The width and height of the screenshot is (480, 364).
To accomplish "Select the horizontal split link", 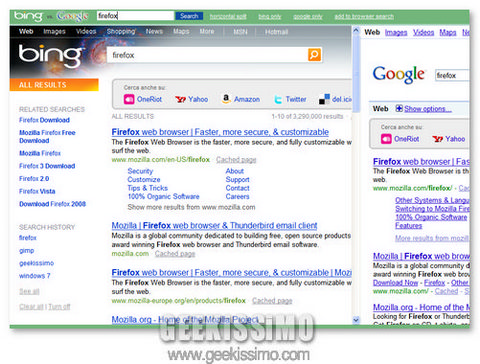I will (x=228, y=16).
